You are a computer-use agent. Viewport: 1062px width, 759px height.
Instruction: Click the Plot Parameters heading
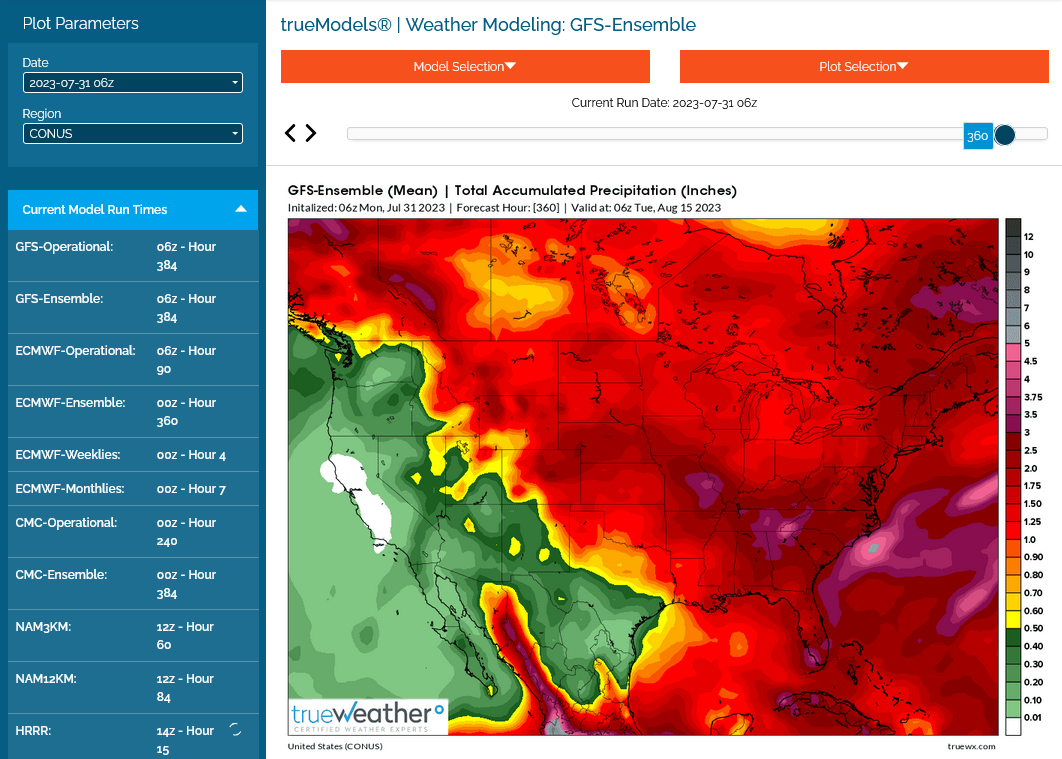[81, 23]
